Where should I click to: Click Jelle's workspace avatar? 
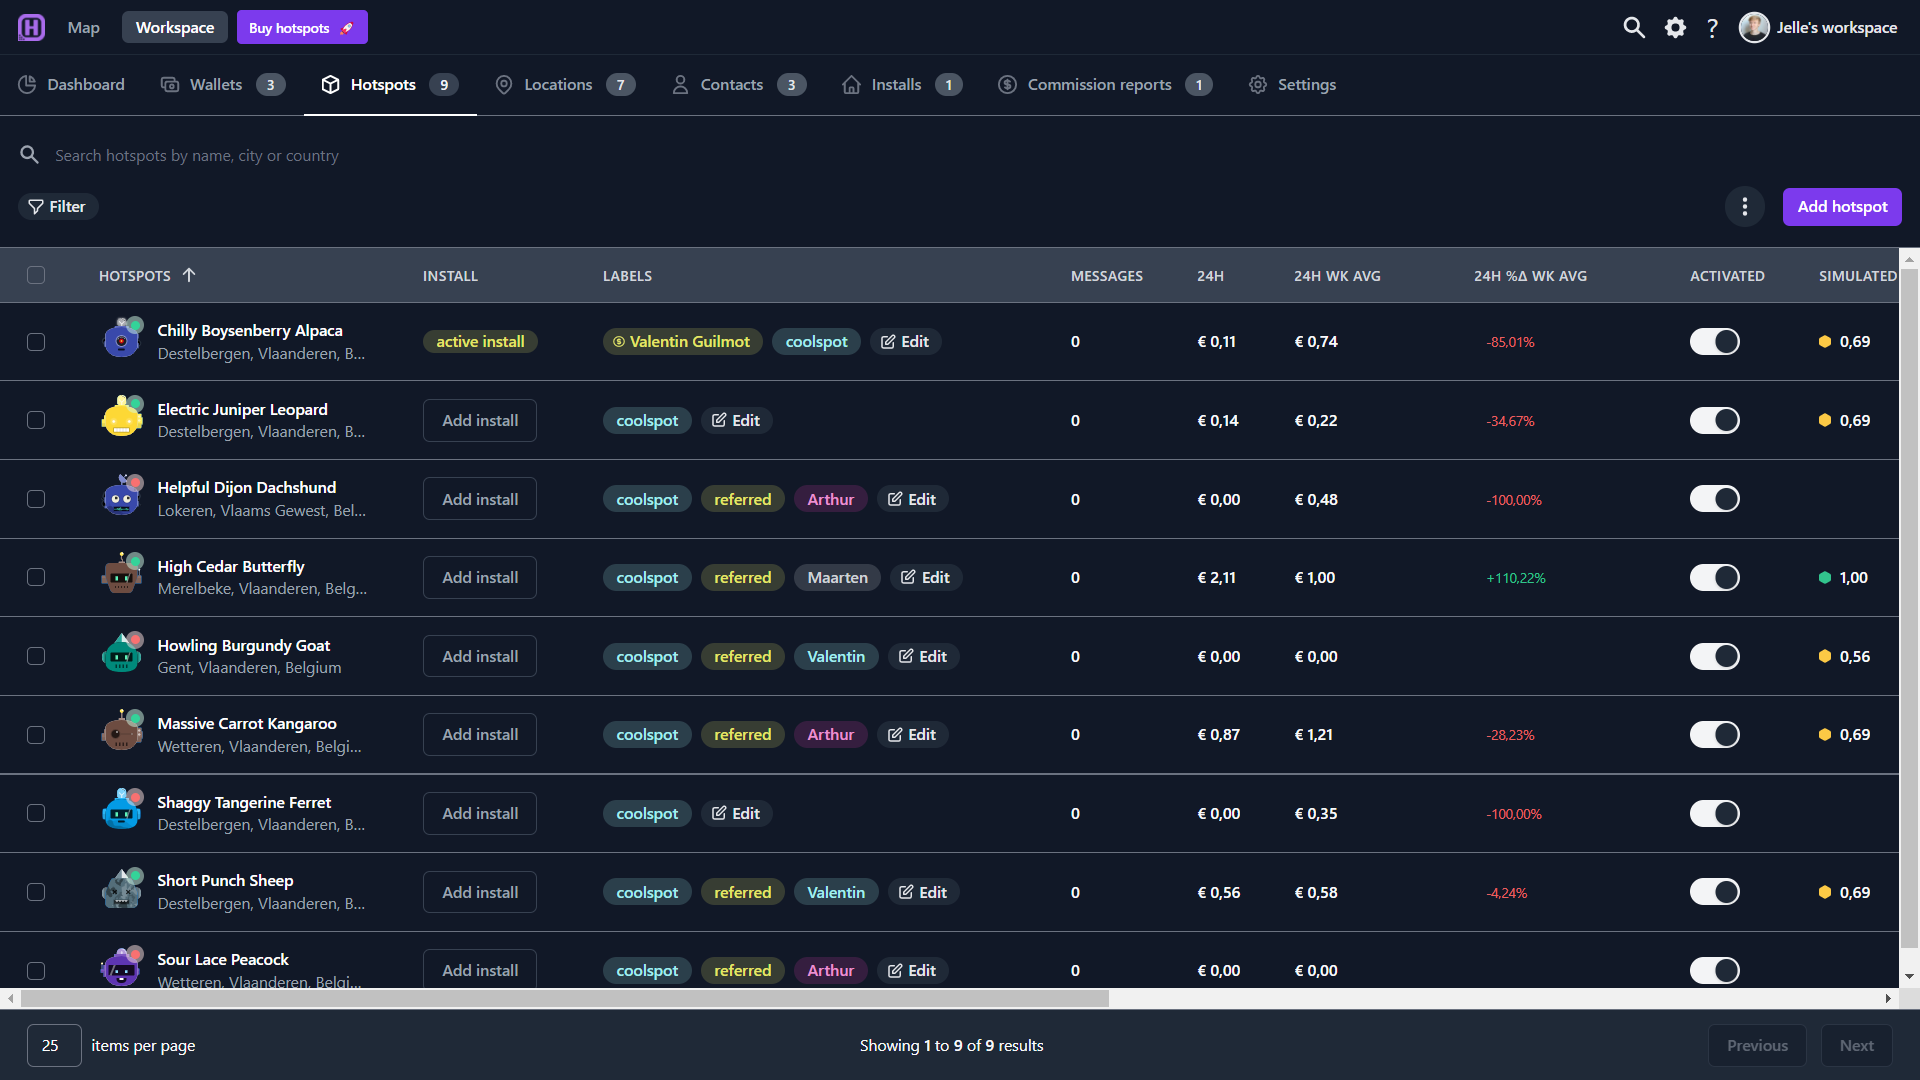pos(1754,27)
